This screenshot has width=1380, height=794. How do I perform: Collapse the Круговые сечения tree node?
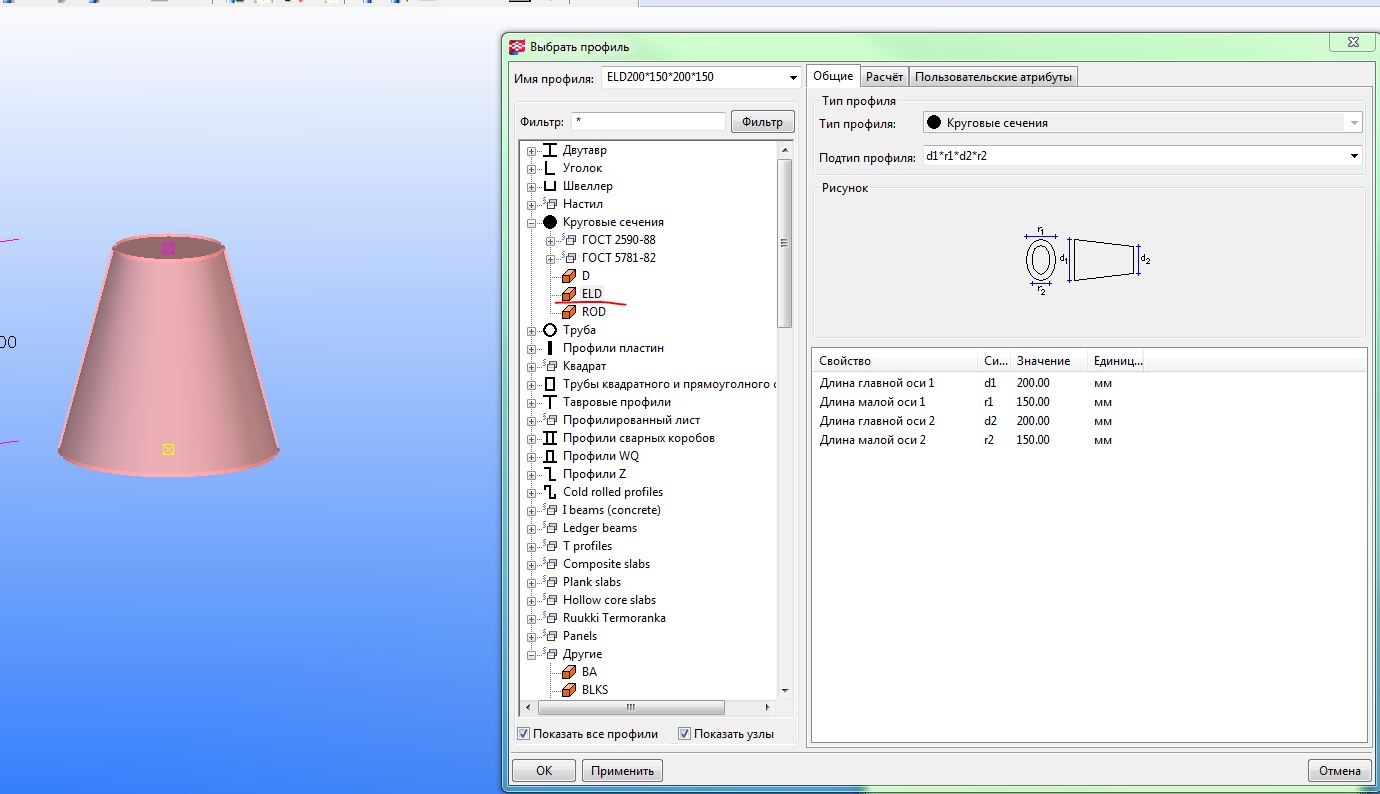pos(531,222)
